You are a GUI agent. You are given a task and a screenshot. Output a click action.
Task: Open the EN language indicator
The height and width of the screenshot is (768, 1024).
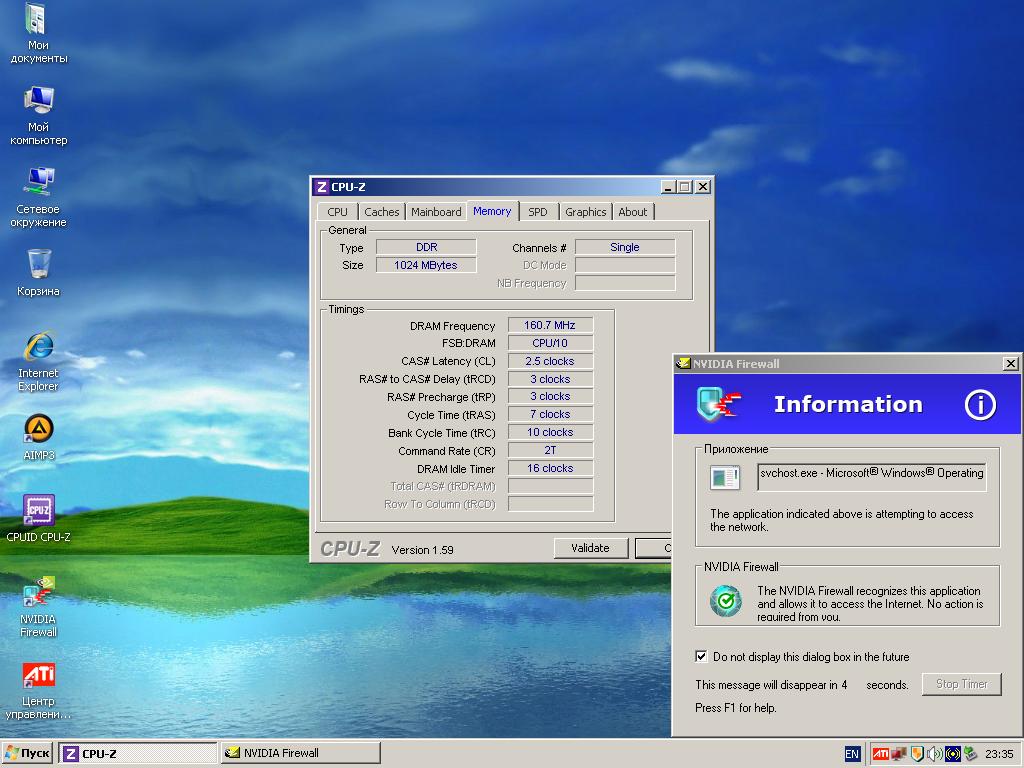tap(852, 754)
